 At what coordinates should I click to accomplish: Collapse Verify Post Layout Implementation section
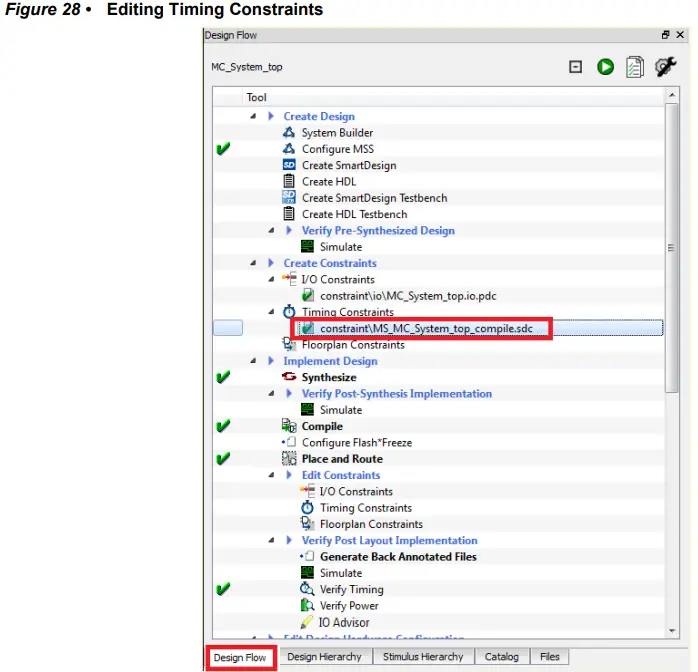tap(272, 540)
